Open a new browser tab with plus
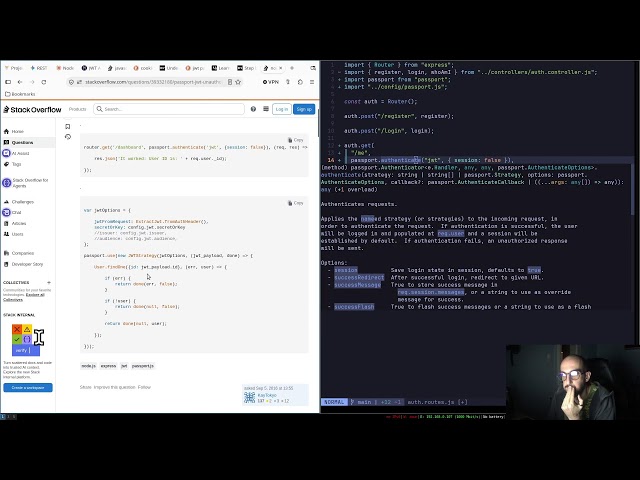This screenshot has height=480, width=640. [x=292, y=68]
